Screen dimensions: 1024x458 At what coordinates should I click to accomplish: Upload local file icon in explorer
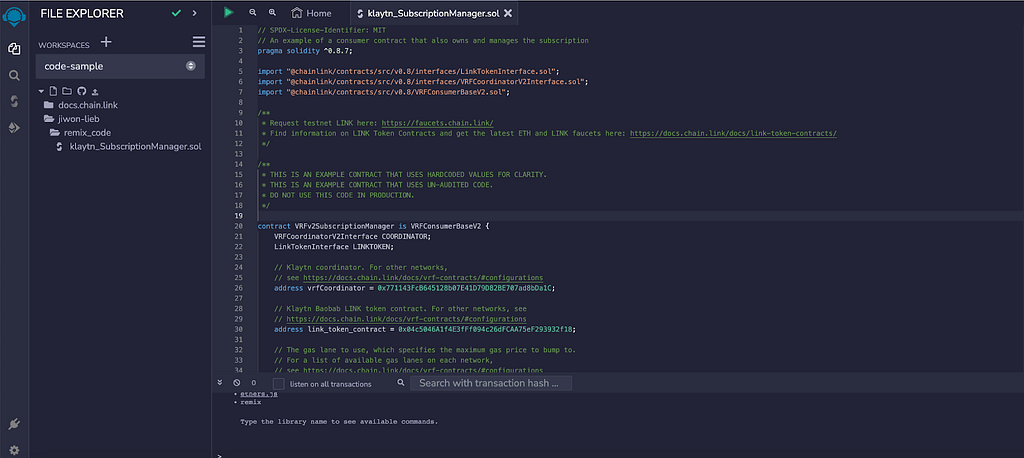(95, 91)
